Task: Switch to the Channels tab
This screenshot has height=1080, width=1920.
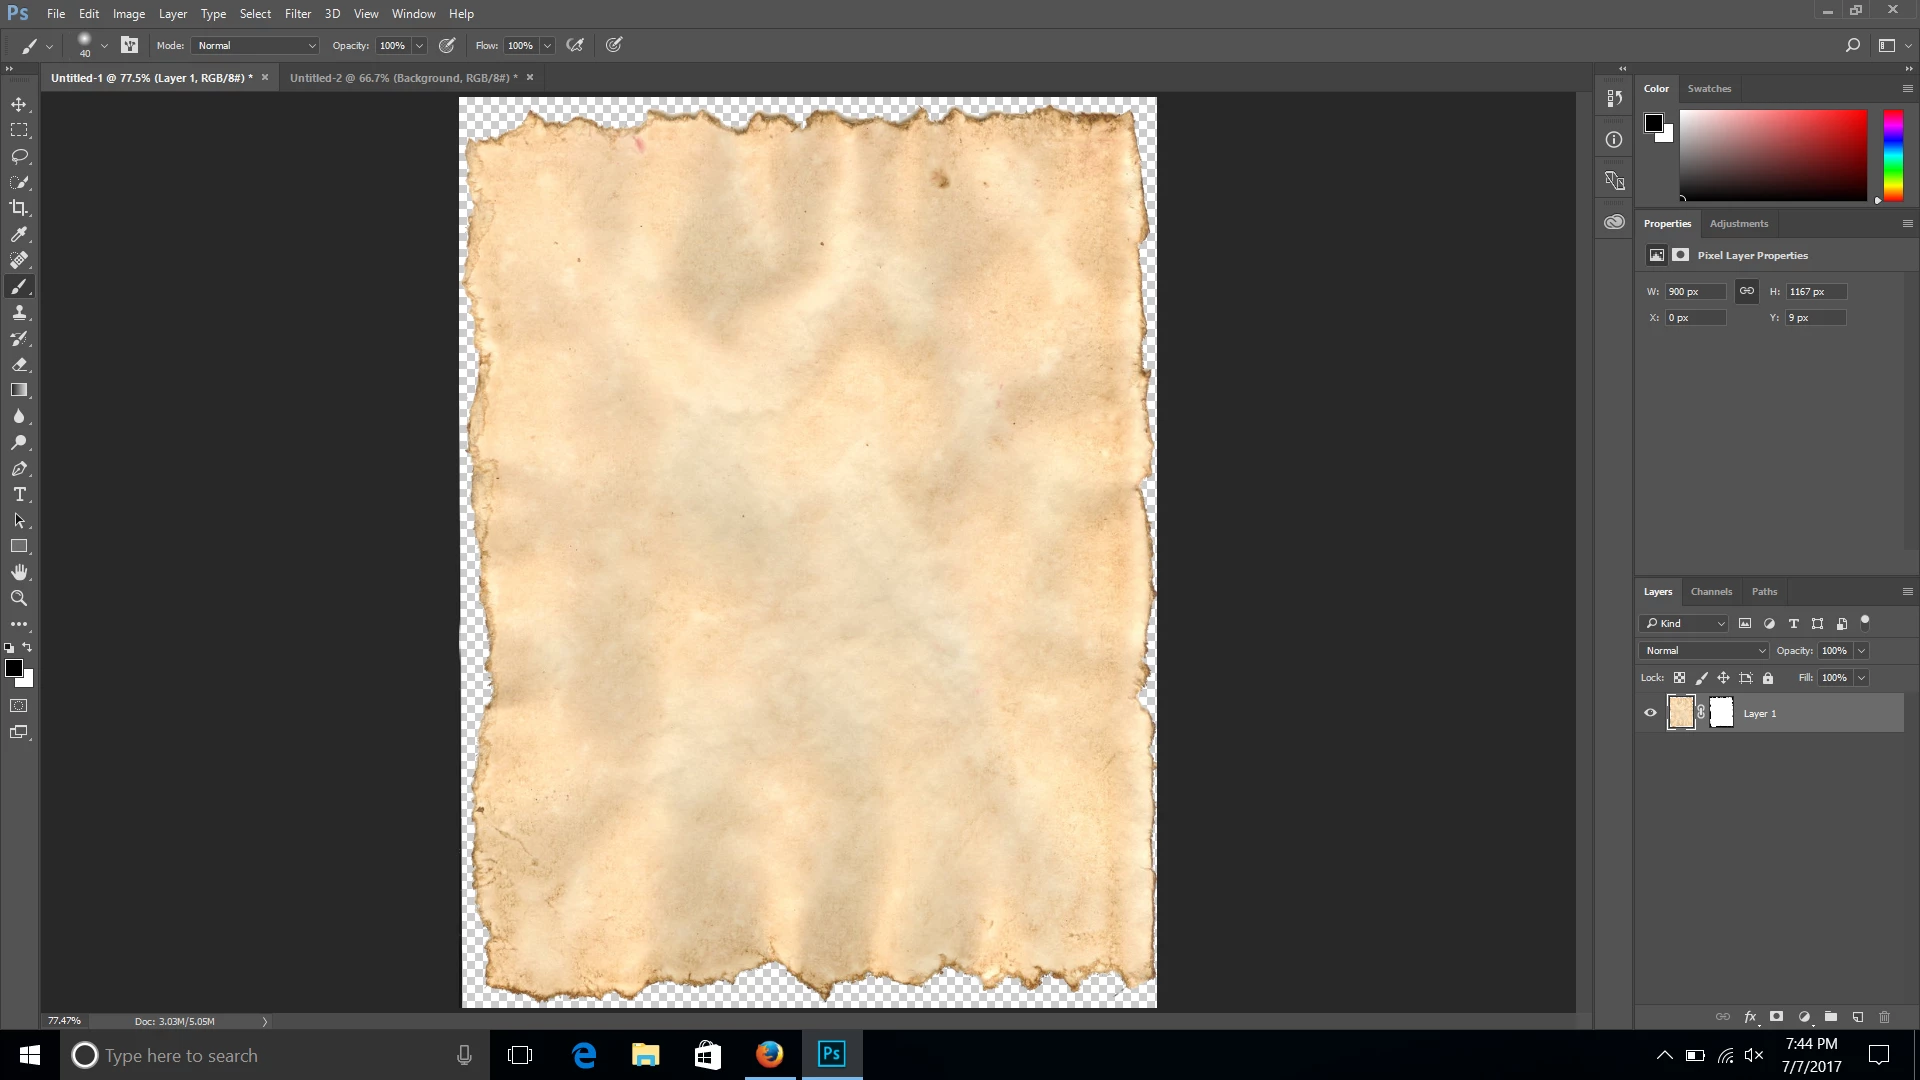Action: 1711,592
